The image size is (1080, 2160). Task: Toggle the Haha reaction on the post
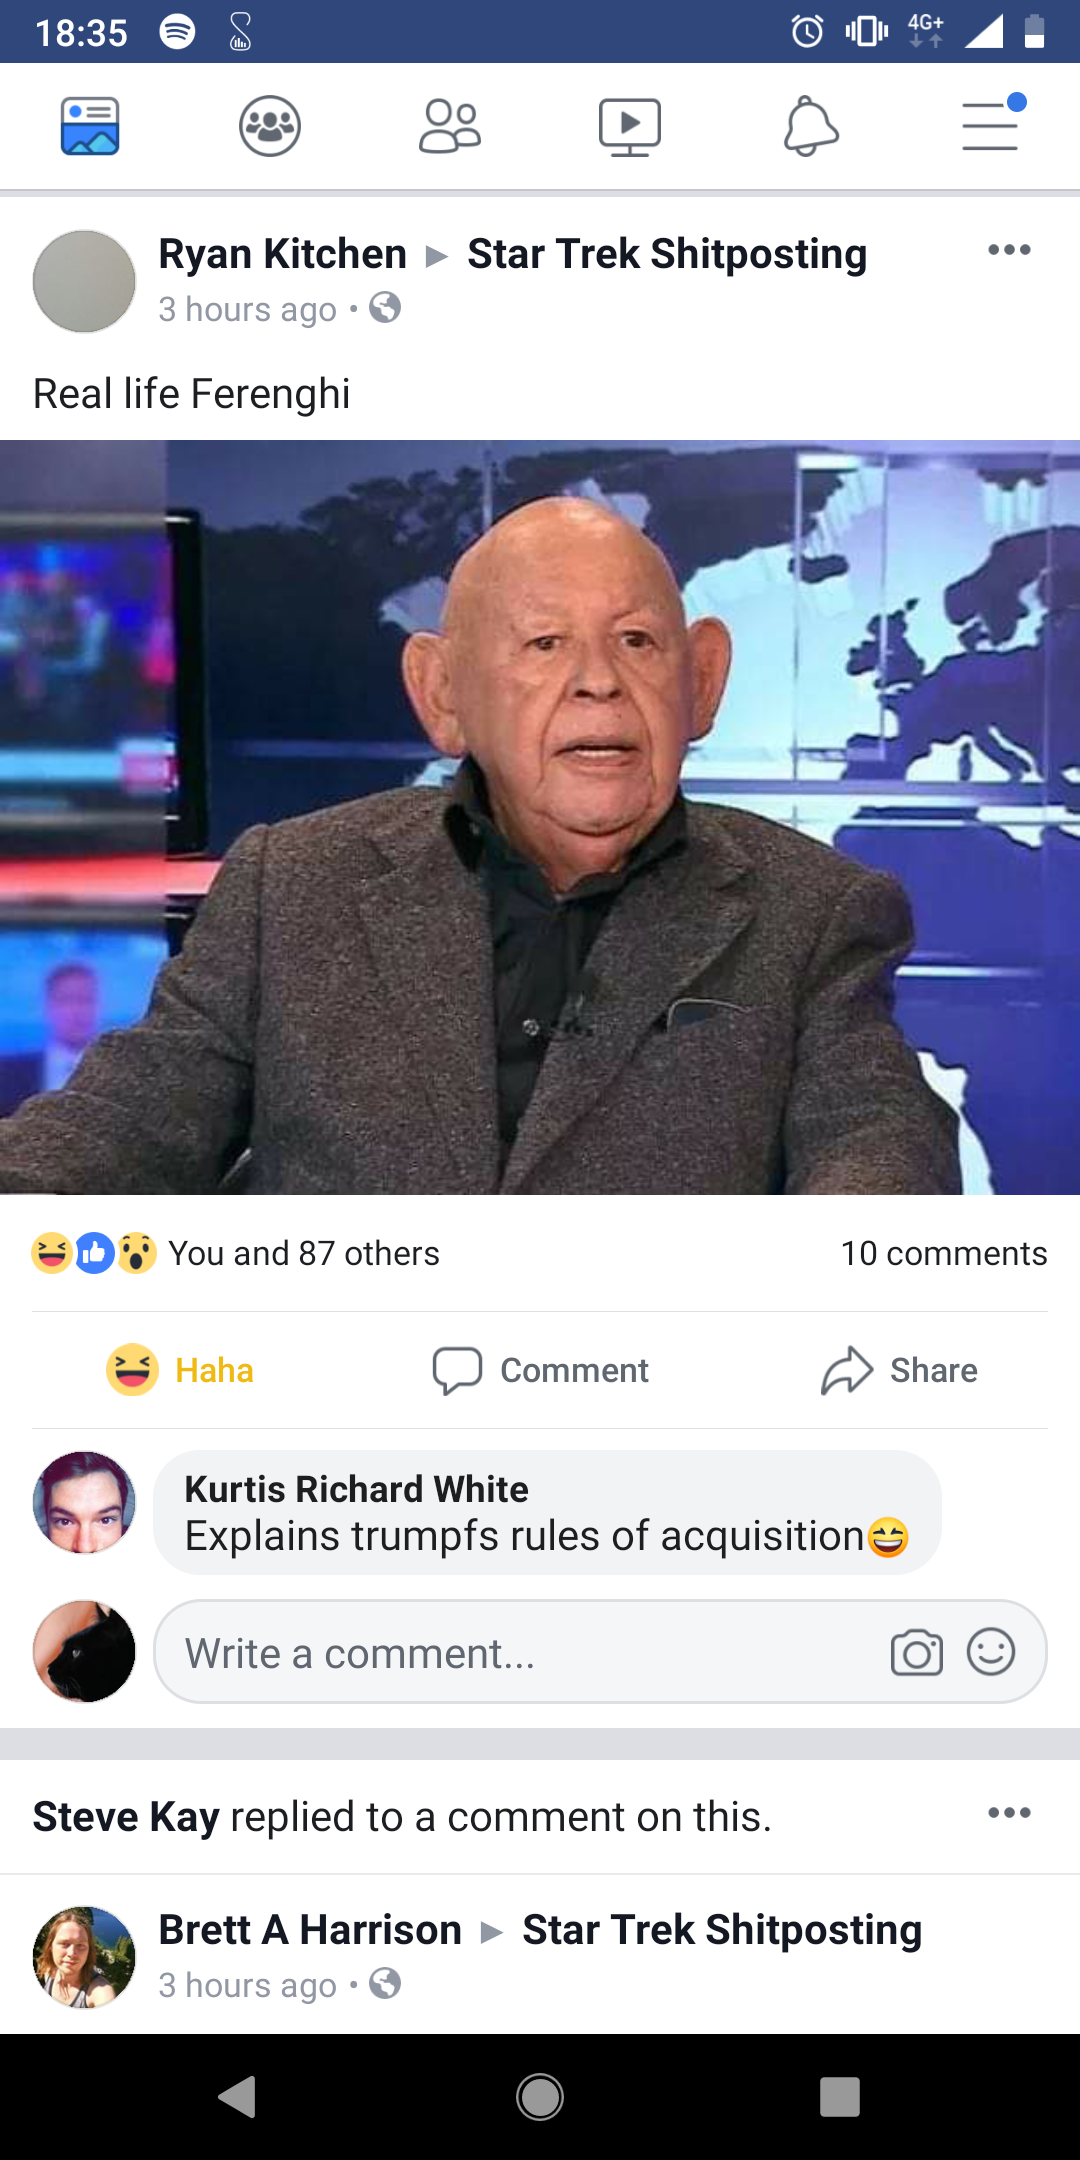[180, 1370]
